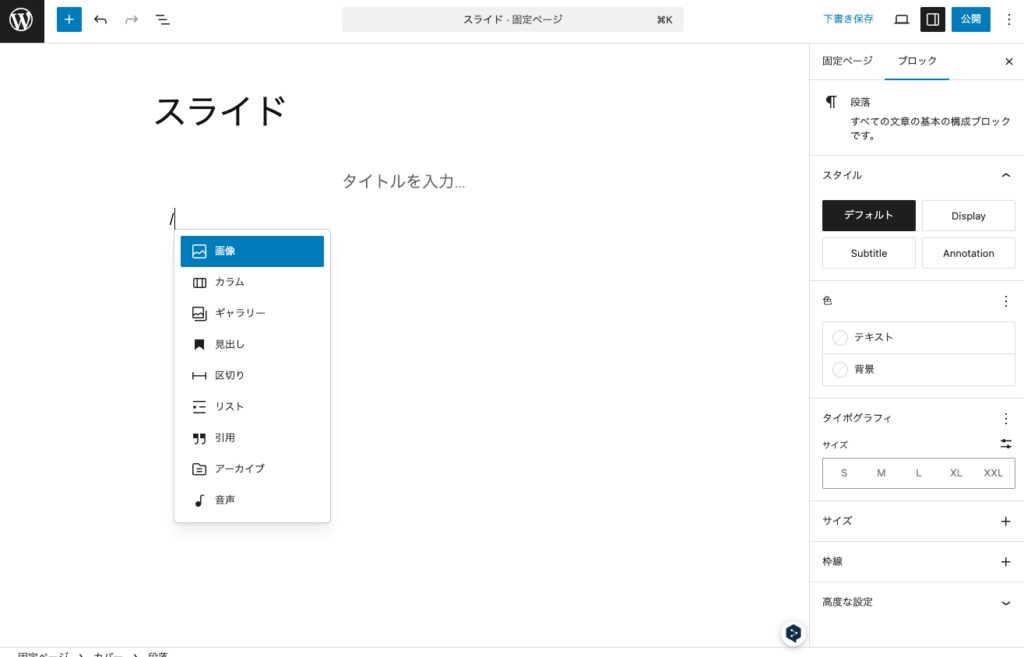Click the スライド・固定ページ command search field
The height and width of the screenshot is (657, 1024).
point(512,19)
